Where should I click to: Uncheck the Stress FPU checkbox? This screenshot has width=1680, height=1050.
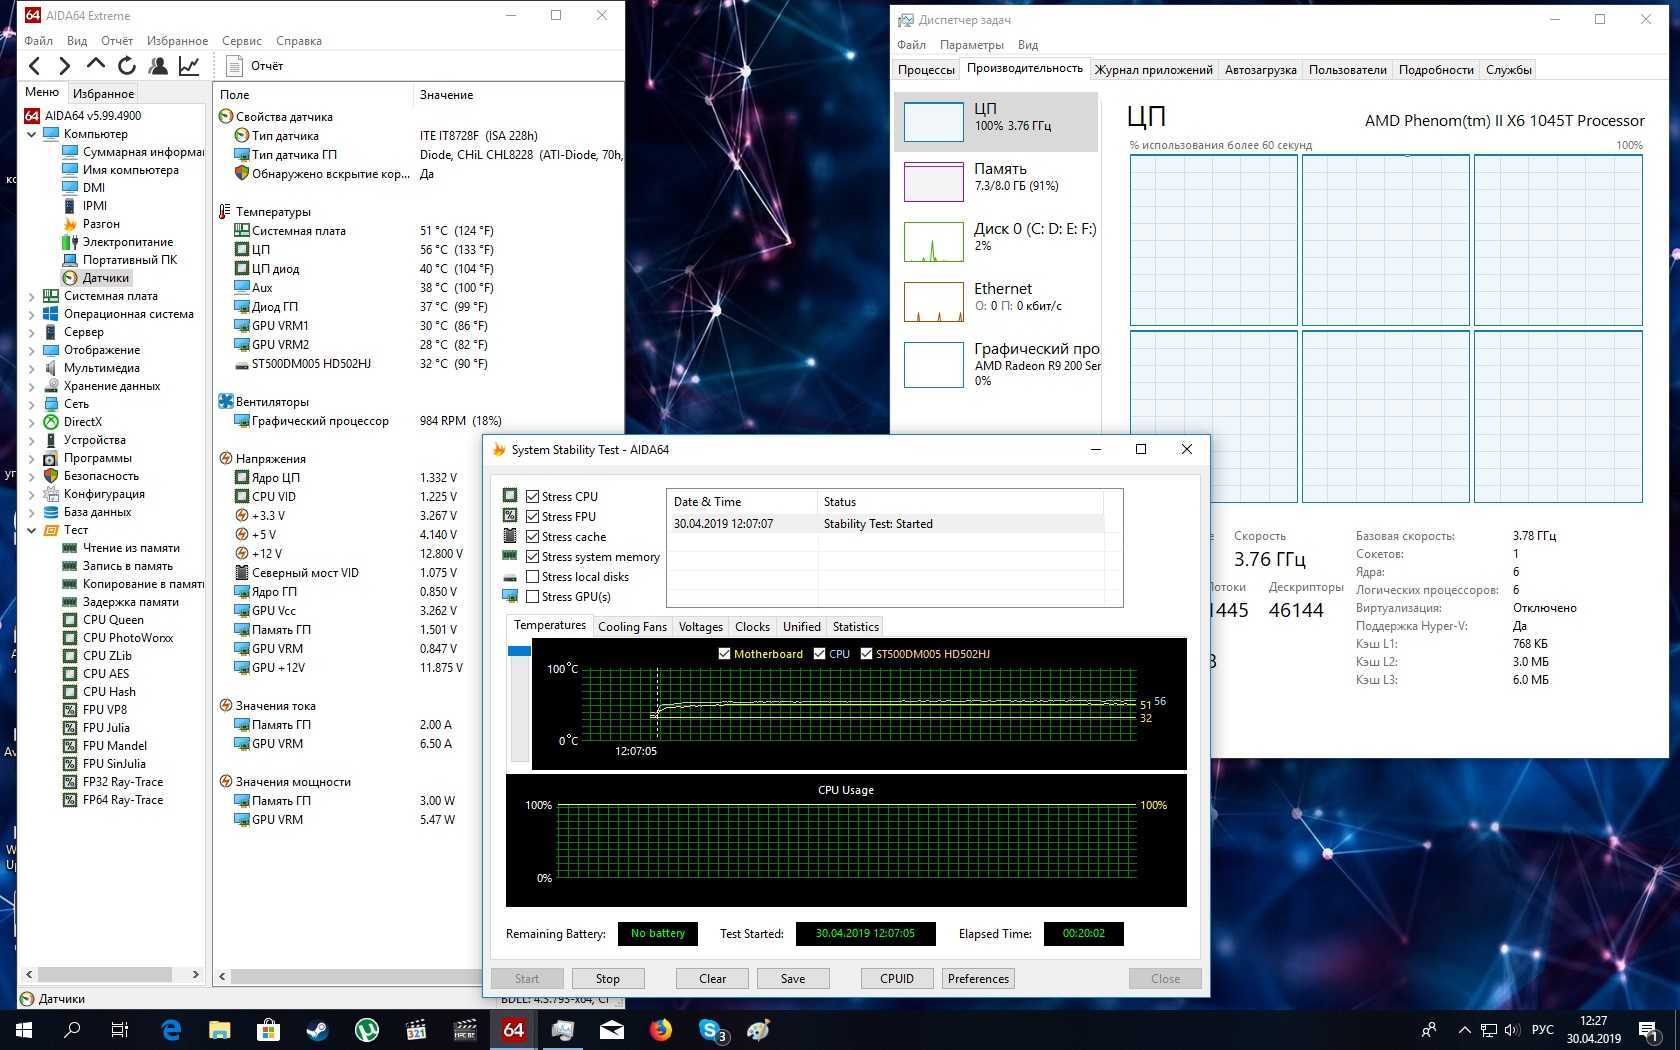[x=533, y=517]
